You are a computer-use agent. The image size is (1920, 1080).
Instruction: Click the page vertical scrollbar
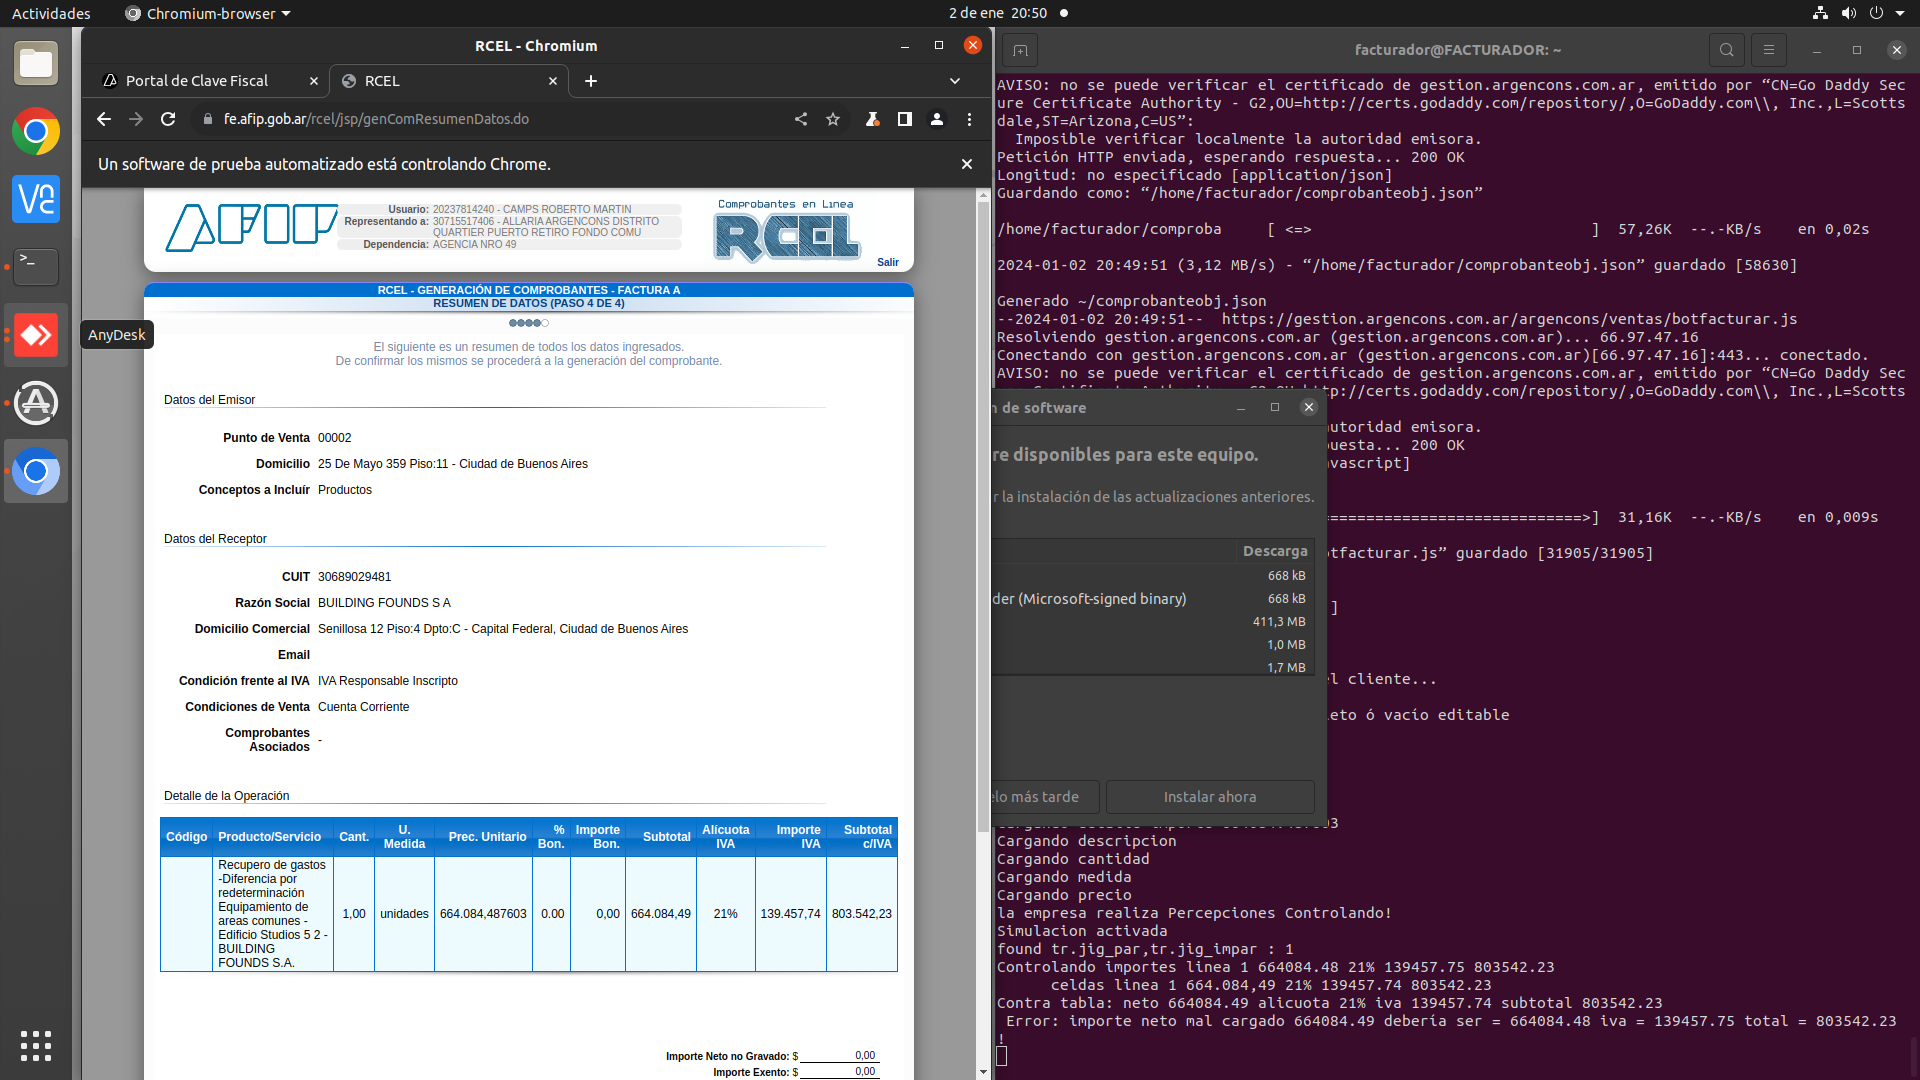click(983, 516)
